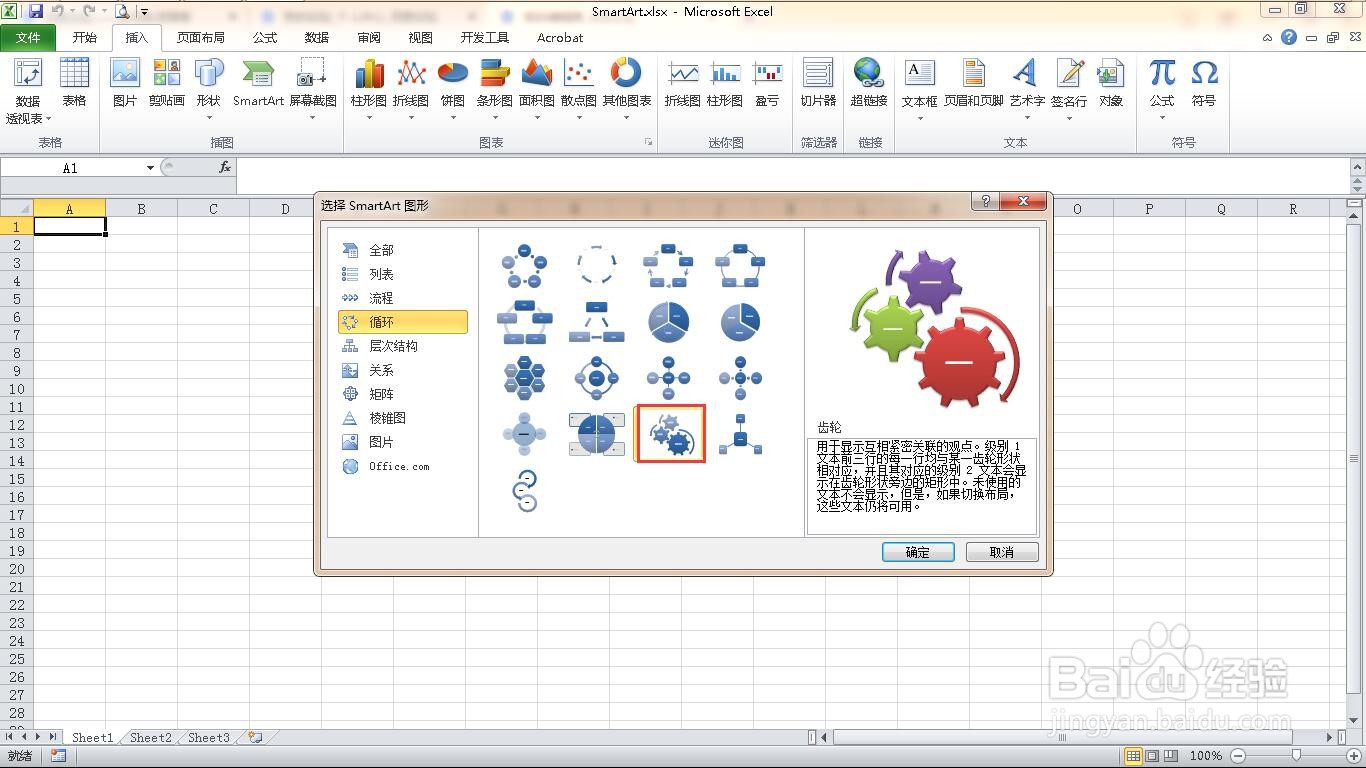The width and height of the screenshot is (1366, 768).
Task: Switch to Sheet3 worksheet tab
Action: coord(209,737)
